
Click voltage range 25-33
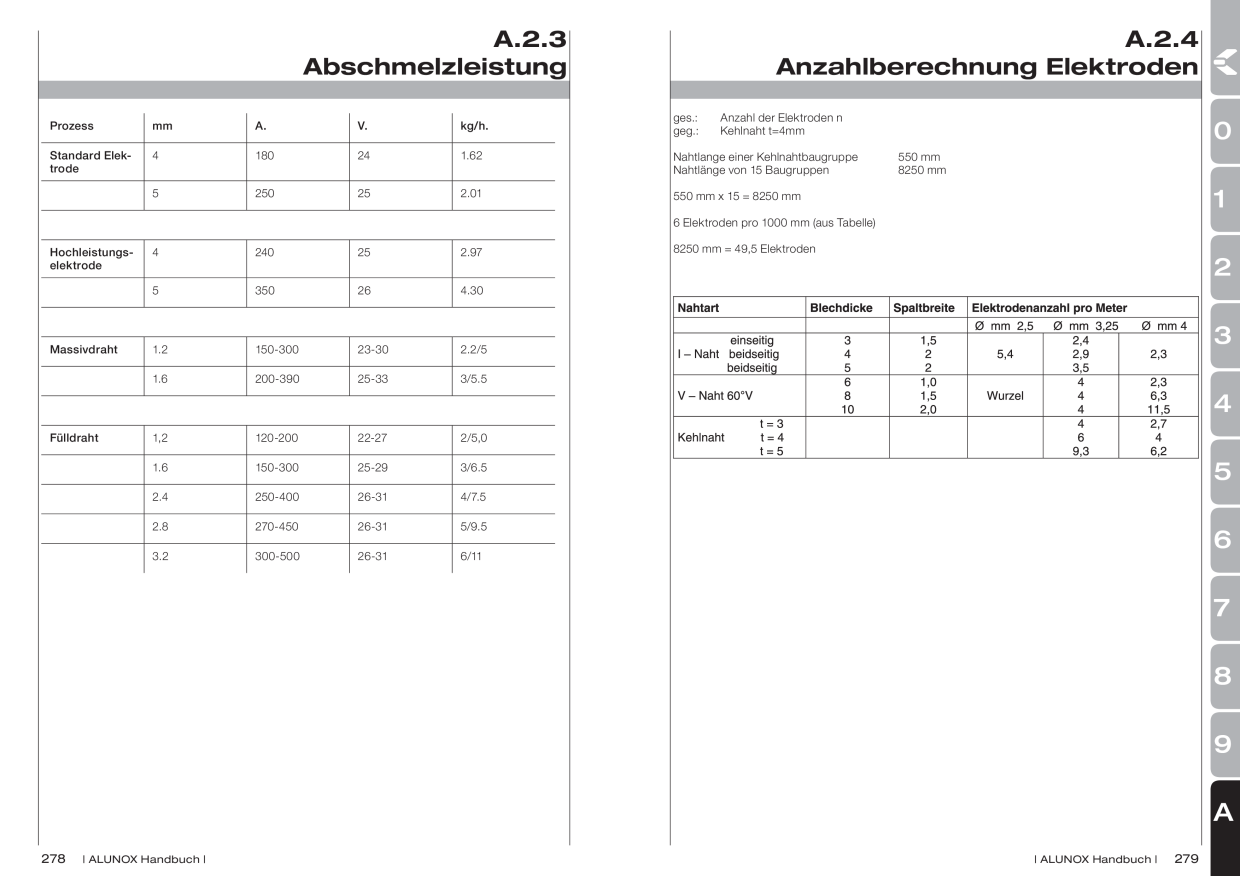click(x=372, y=381)
